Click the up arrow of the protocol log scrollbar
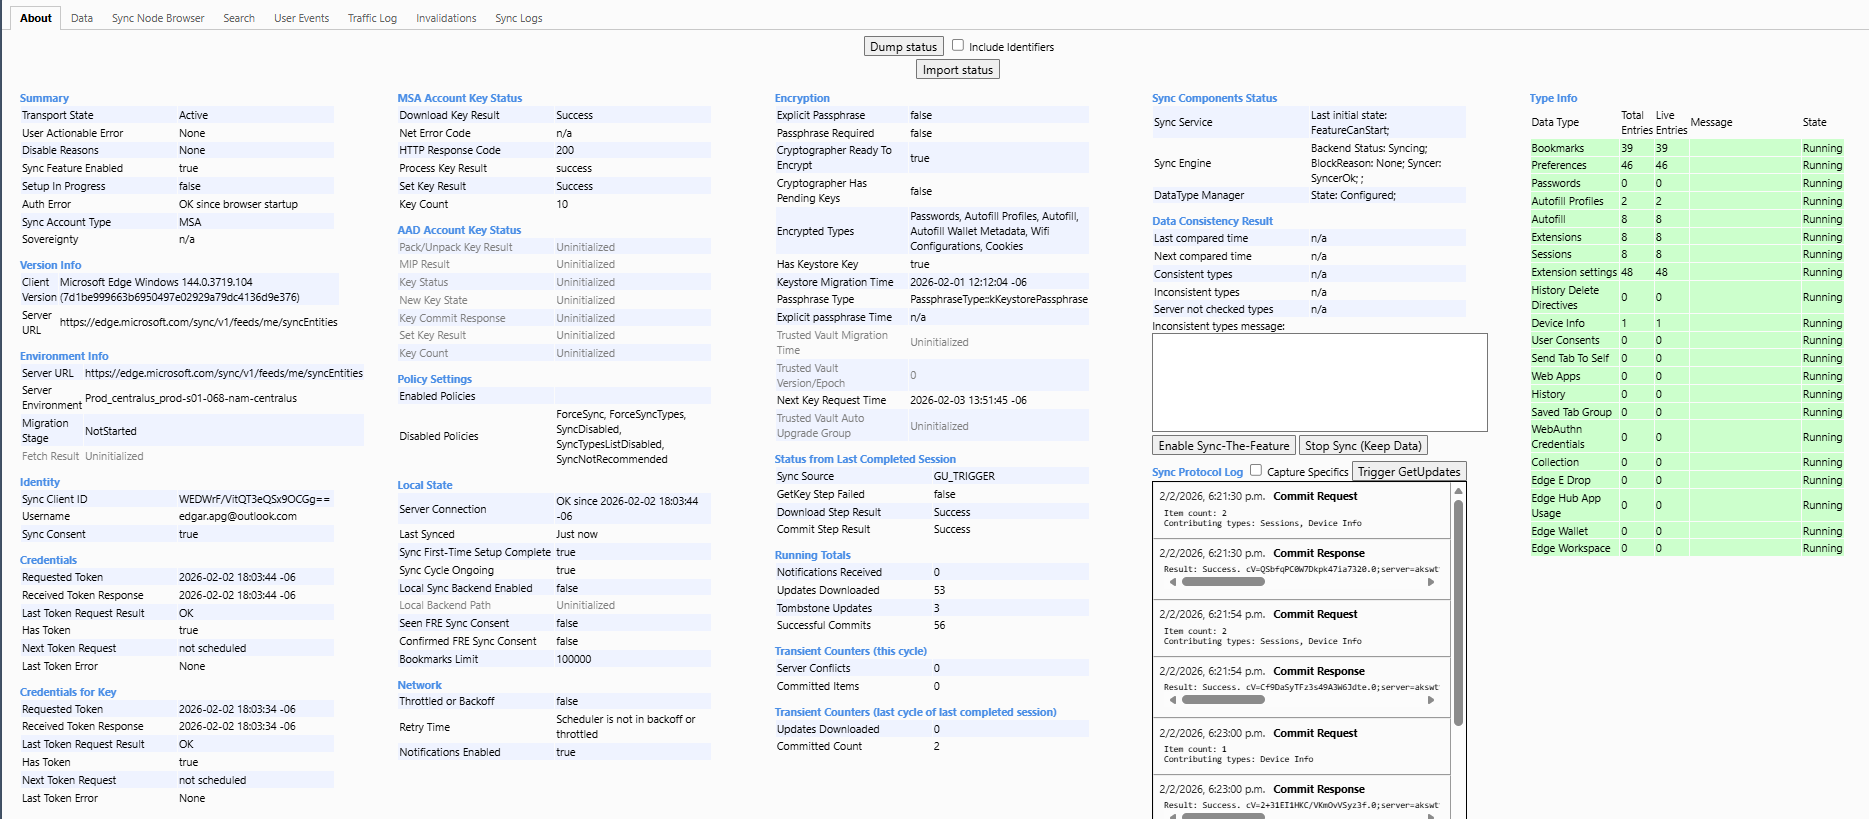The width and height of the screenshot is (1869, 819). pyautogui.click(x=1458, y=491)
